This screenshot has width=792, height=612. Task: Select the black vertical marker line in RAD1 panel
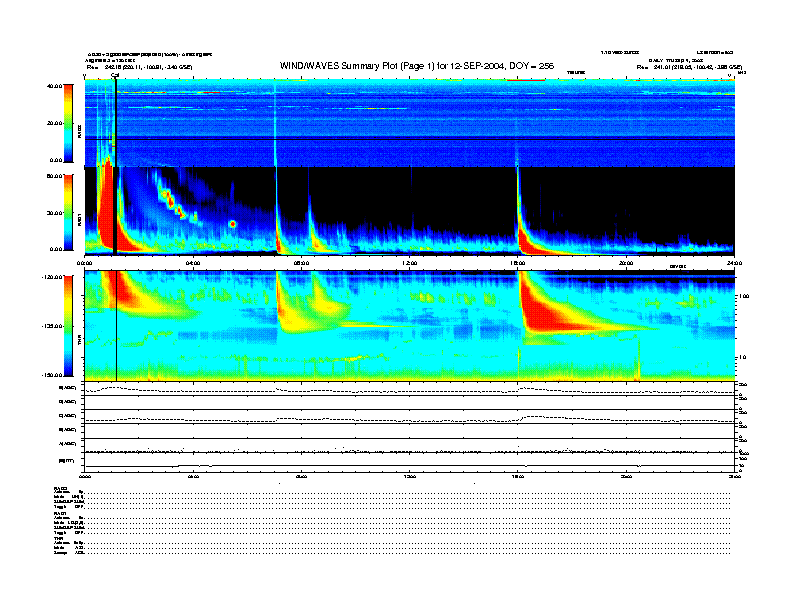(116, 210)
